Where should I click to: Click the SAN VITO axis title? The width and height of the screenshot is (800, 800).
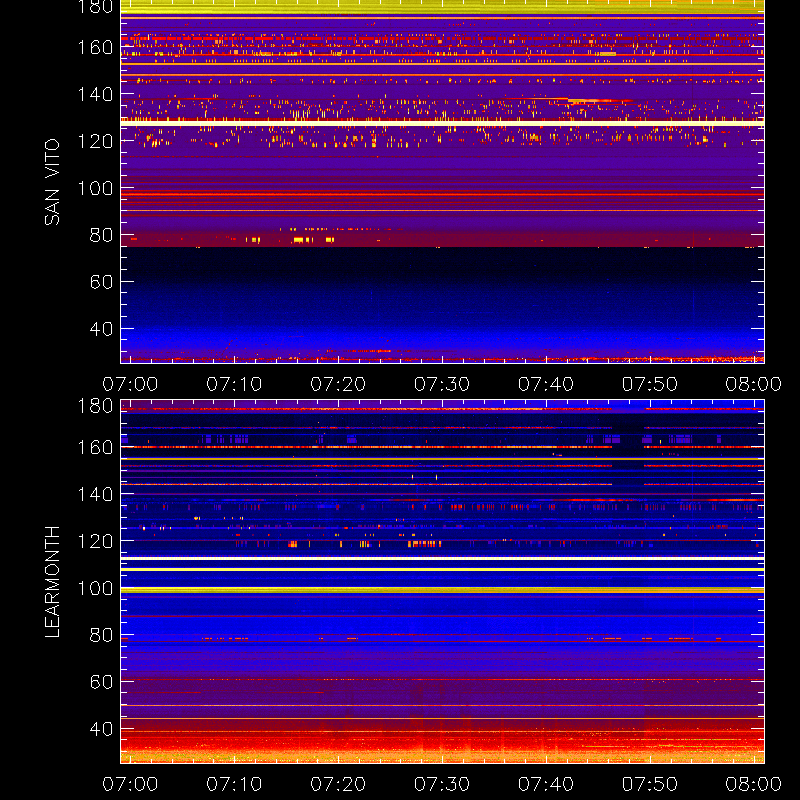pos(52,182)
